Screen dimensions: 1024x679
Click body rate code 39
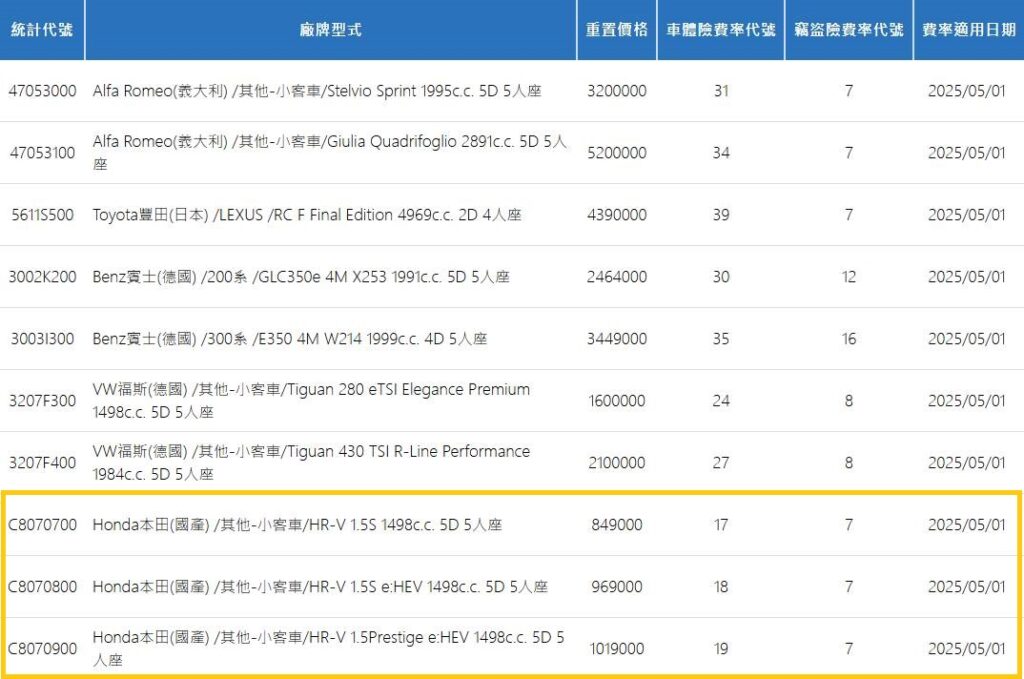(x=721, y=215)
